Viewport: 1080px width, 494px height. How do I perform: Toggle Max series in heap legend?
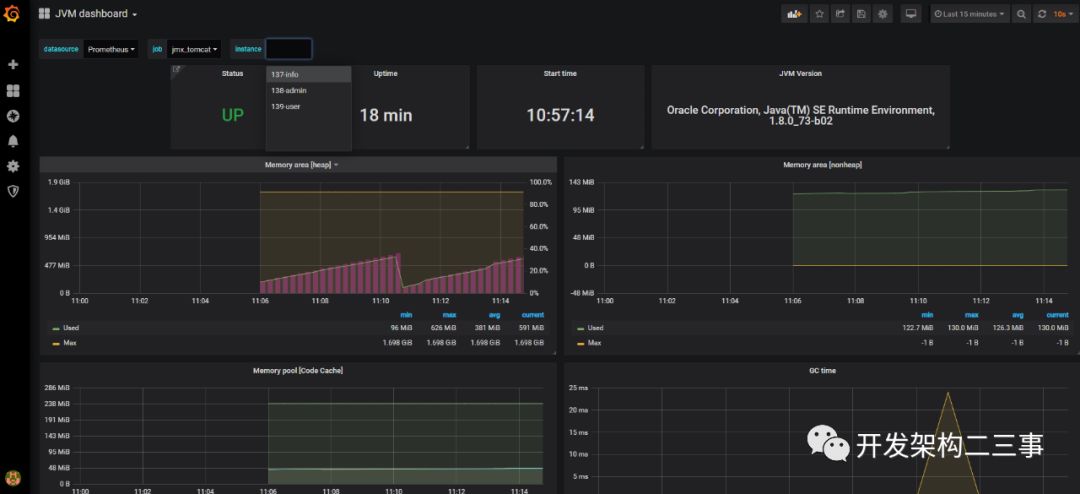coord(69,343)
